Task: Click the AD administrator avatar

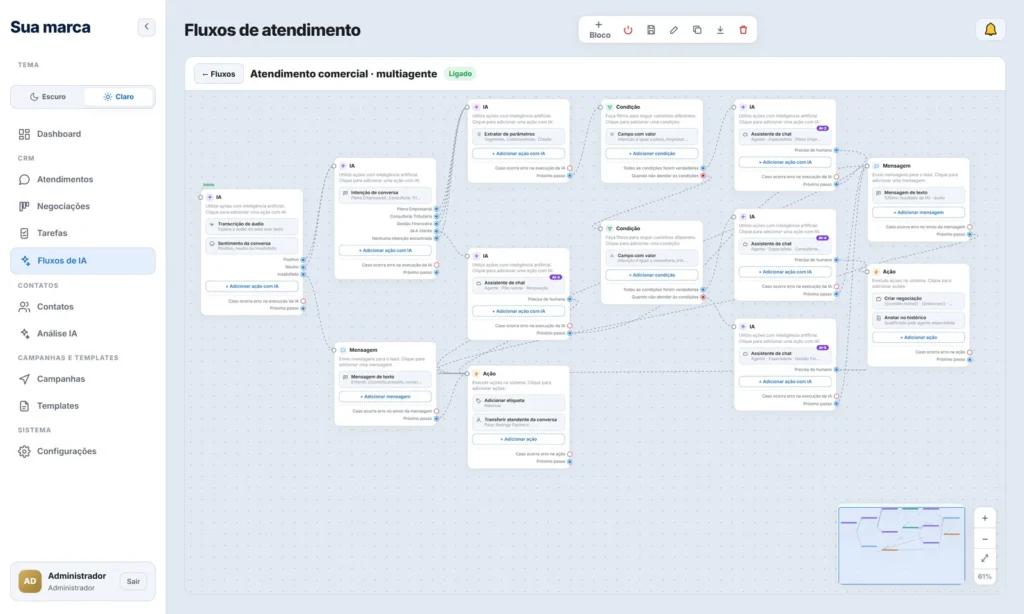Action: tap(29, 581)
